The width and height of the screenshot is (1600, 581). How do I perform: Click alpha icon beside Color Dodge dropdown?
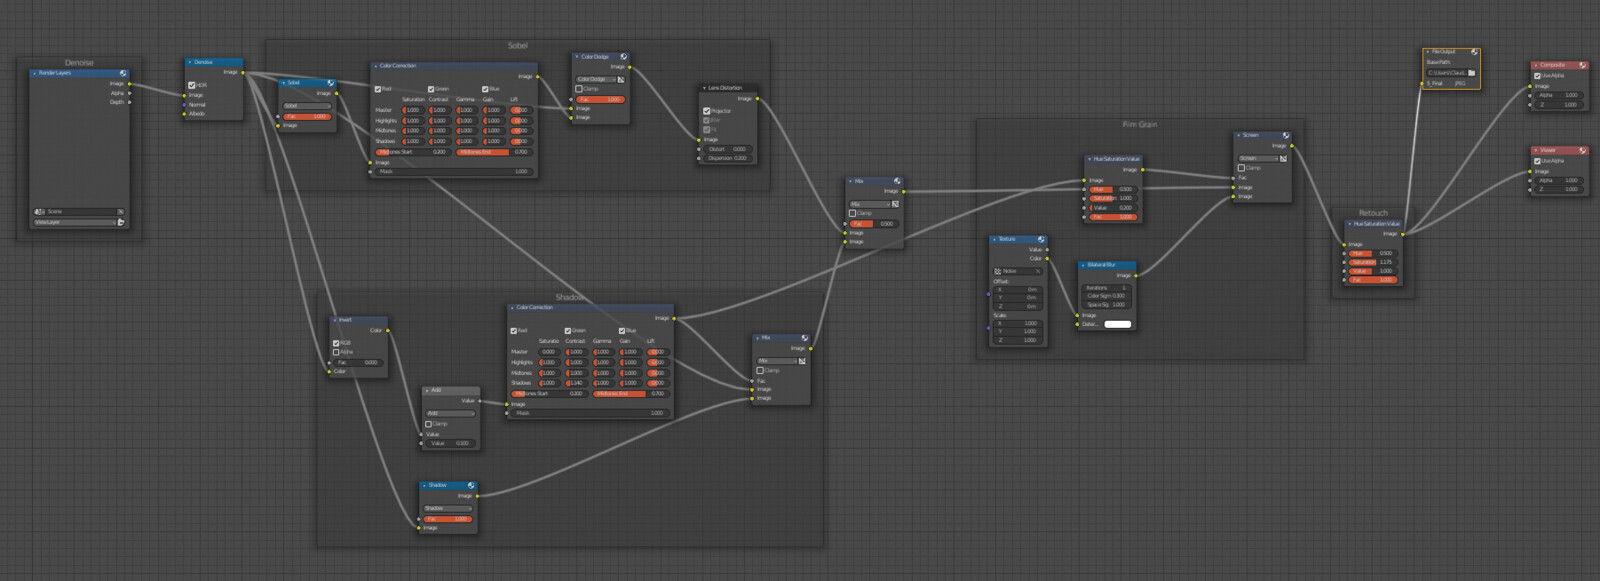[621, 79]
